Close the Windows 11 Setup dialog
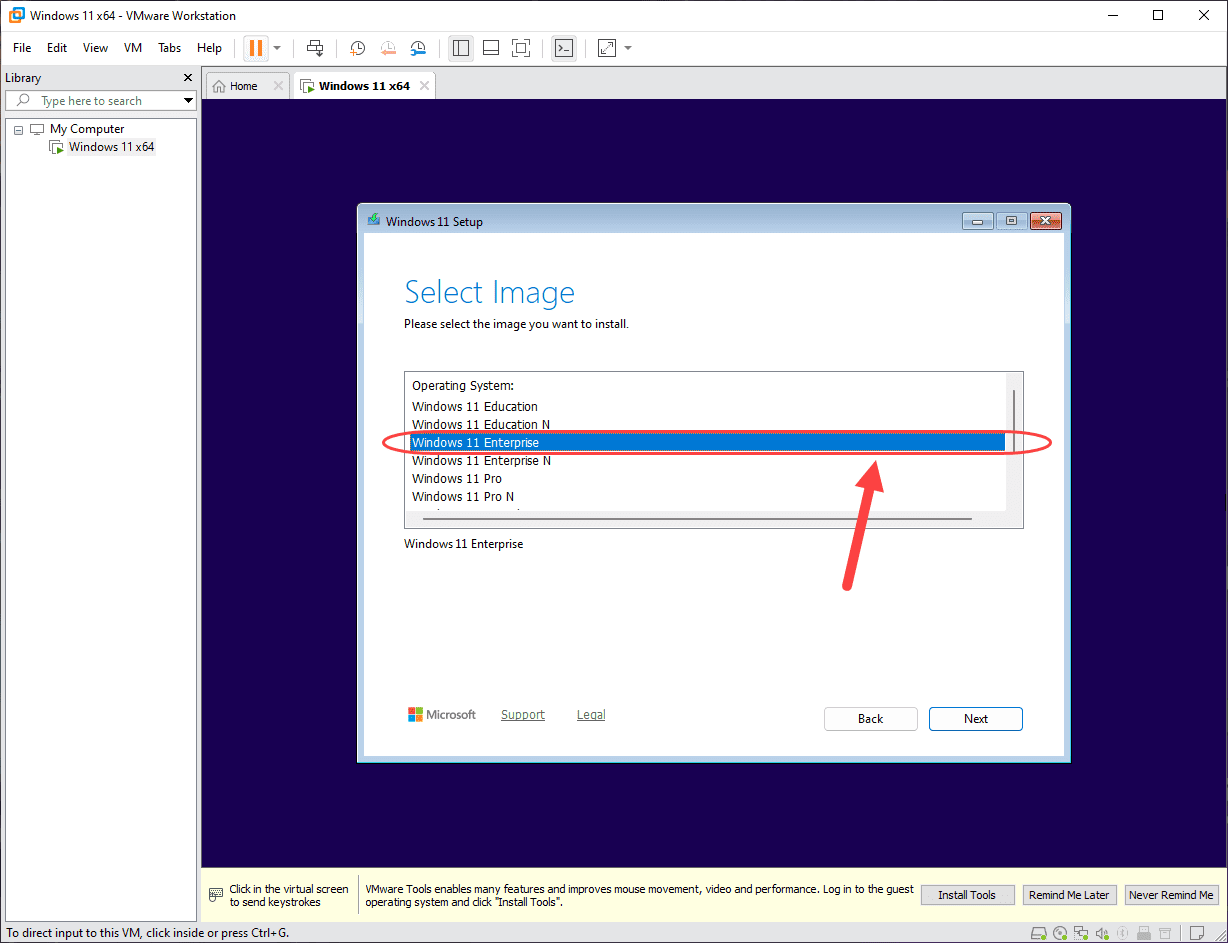Screen dimensions: 1228x943 click(1045, 221)
